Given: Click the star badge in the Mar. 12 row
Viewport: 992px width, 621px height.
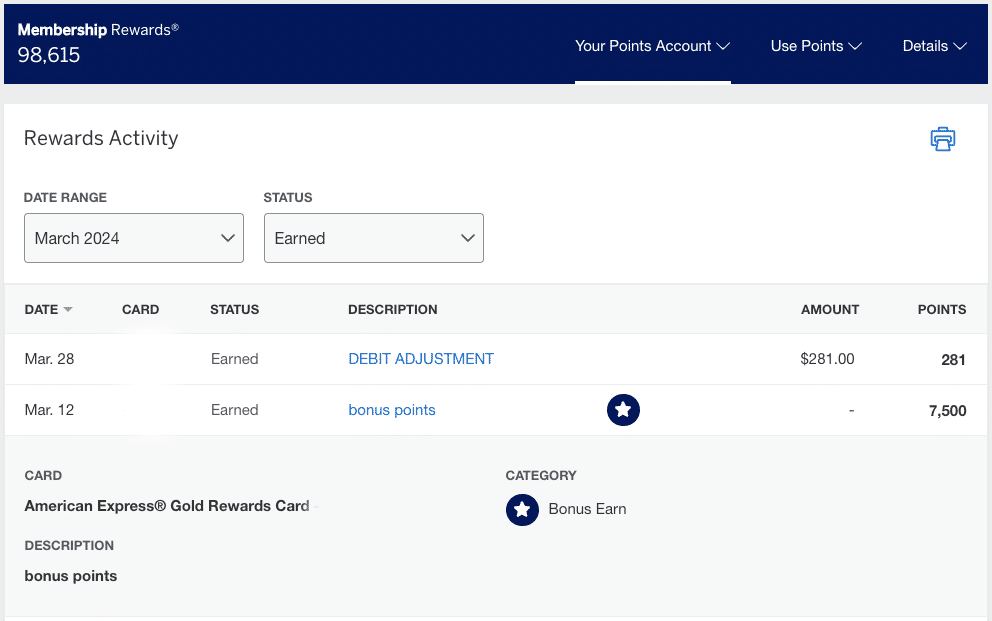Looking at the screenshot, I should (x=623, y=409).
